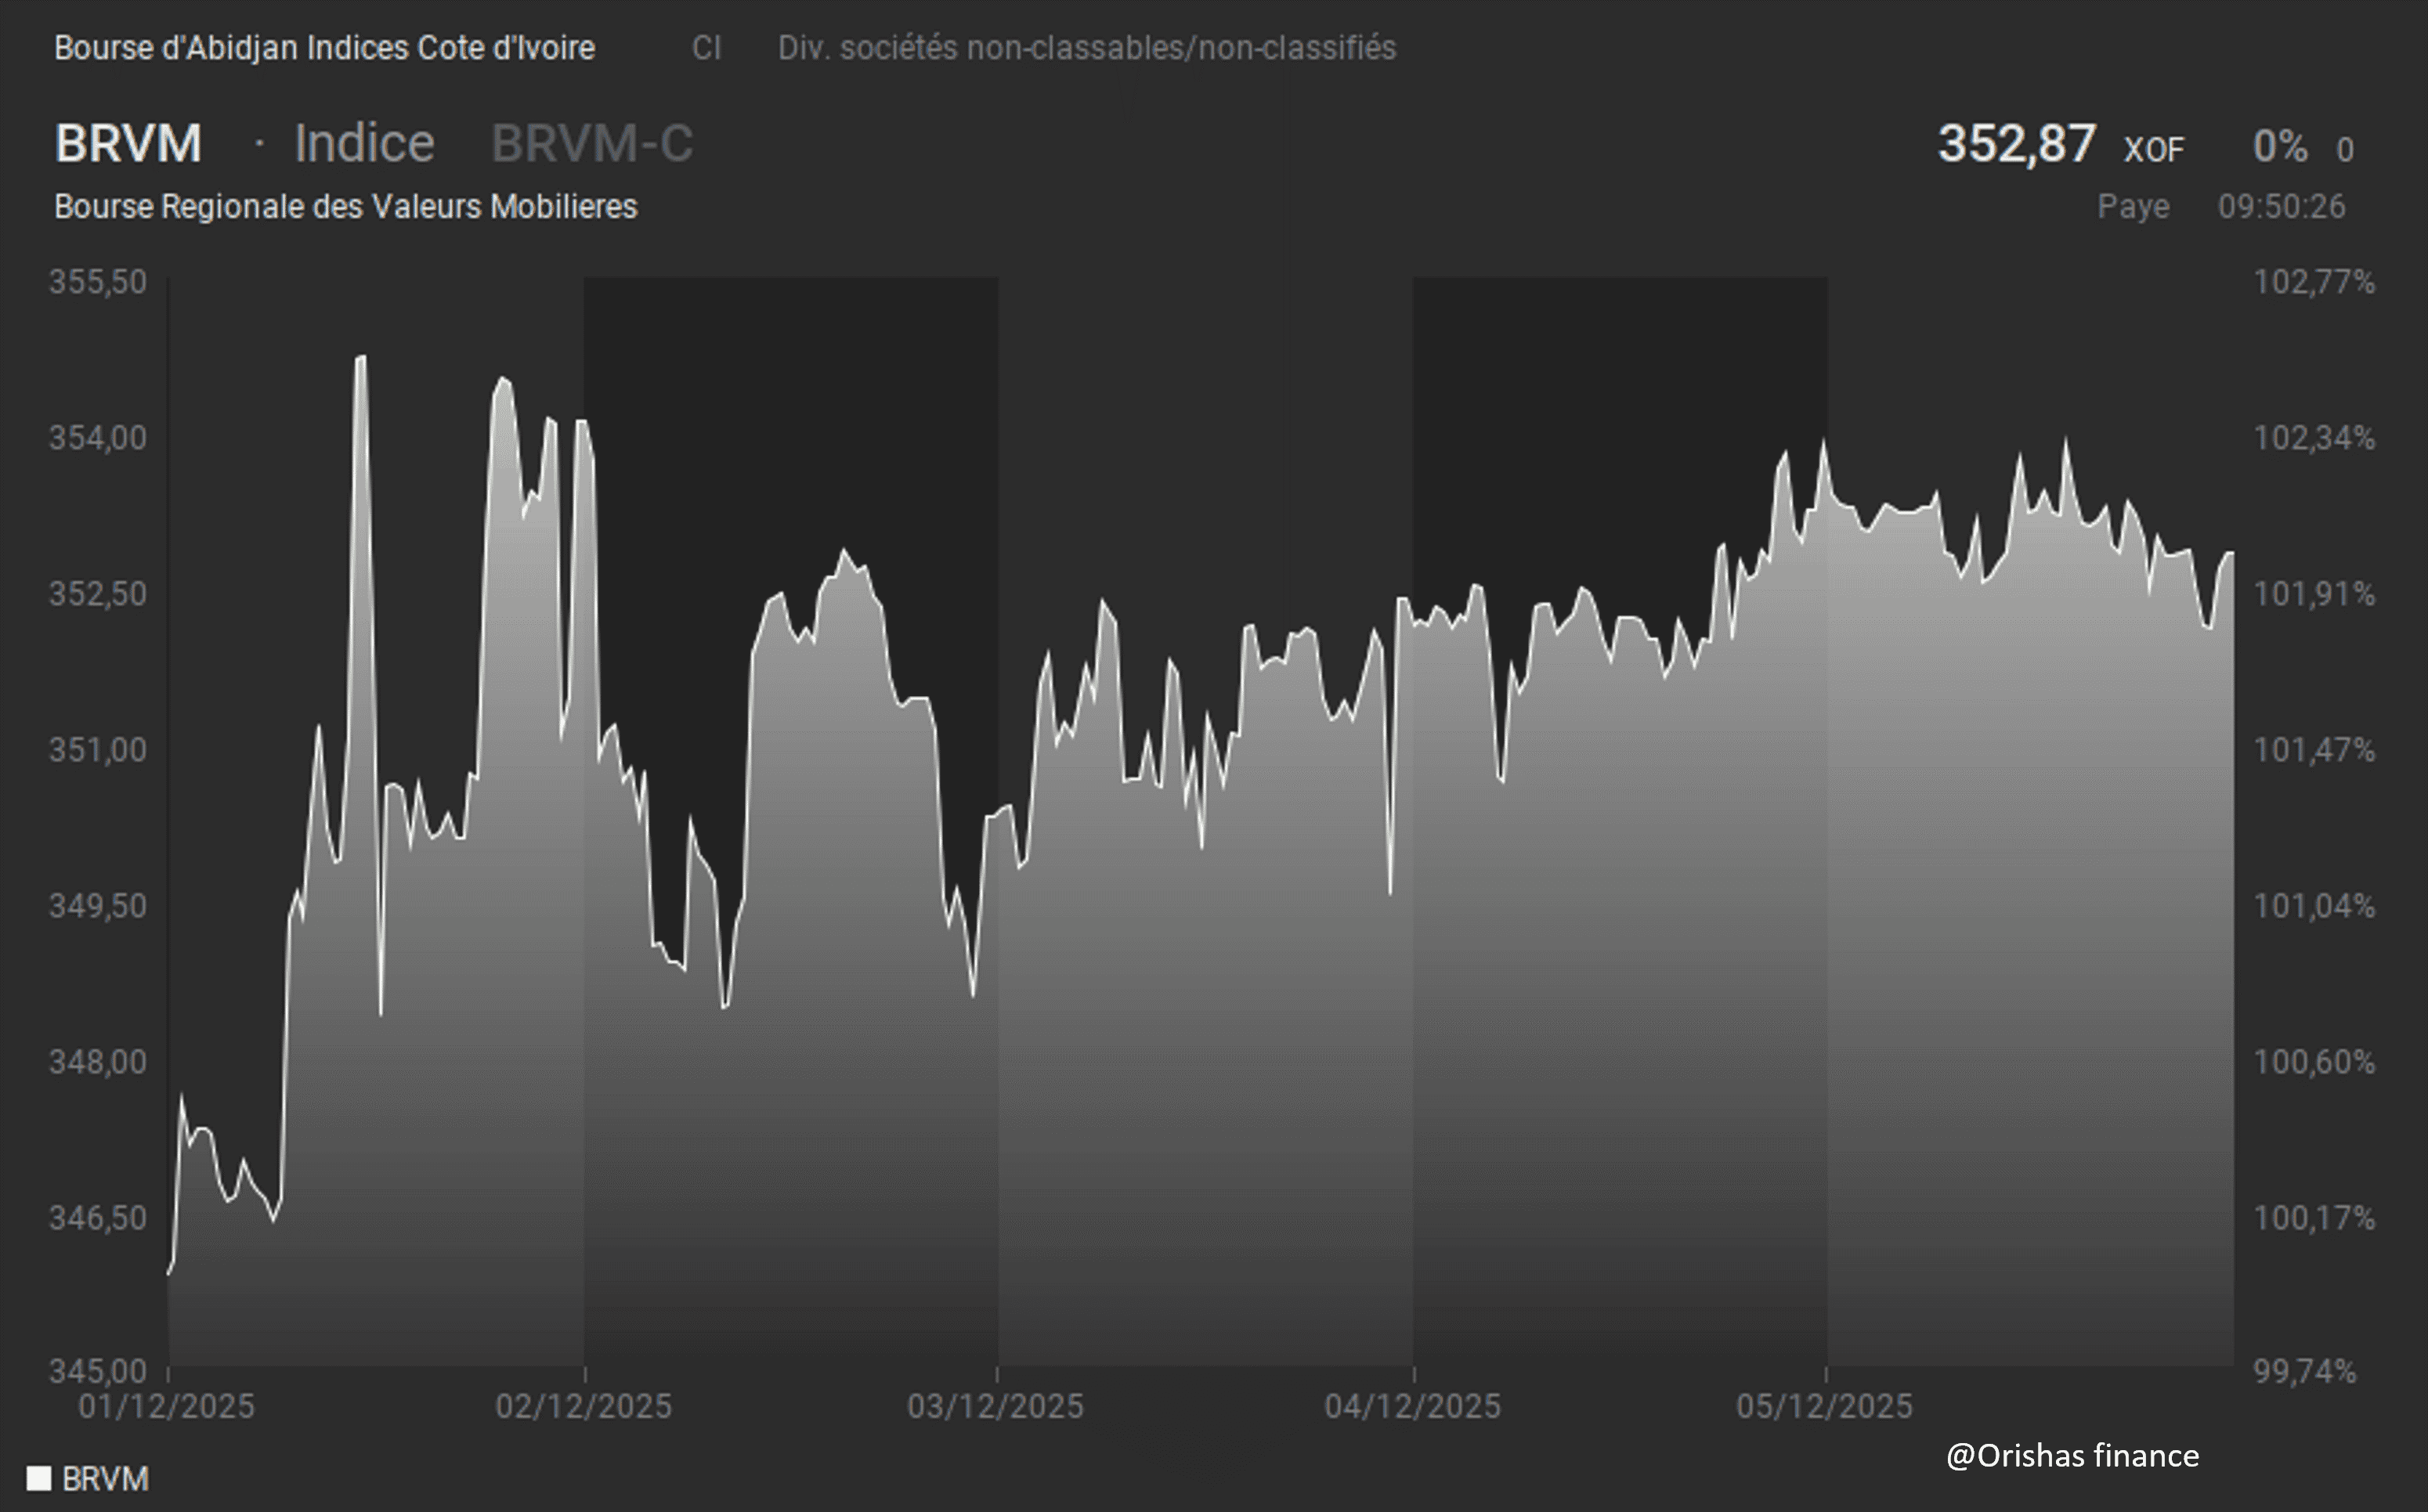Click Bourse d'Abidjan Indices Cote d'Ivoire text
Image resolution: width=2428 pixels, height=1512 pixels.
pos(324,48)
